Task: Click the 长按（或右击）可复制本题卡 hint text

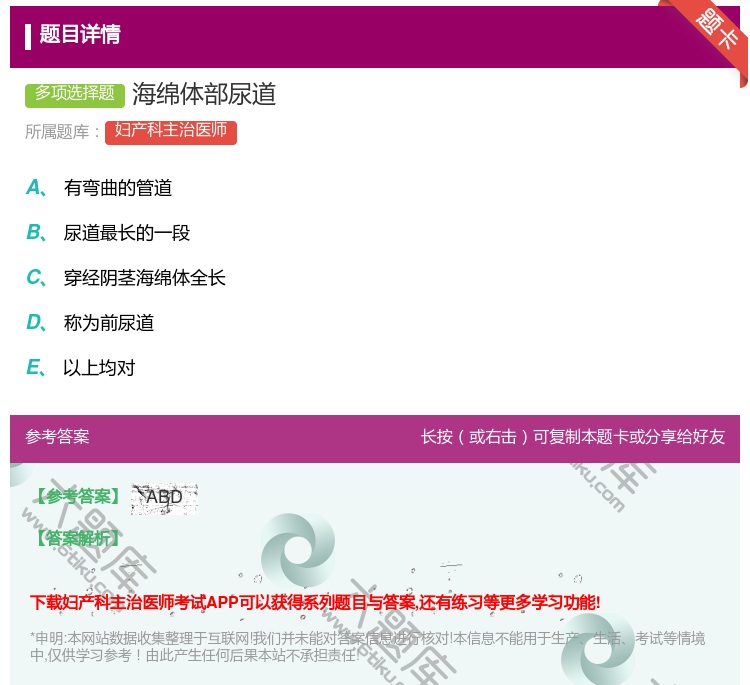Action: click(x=573, y=437)
